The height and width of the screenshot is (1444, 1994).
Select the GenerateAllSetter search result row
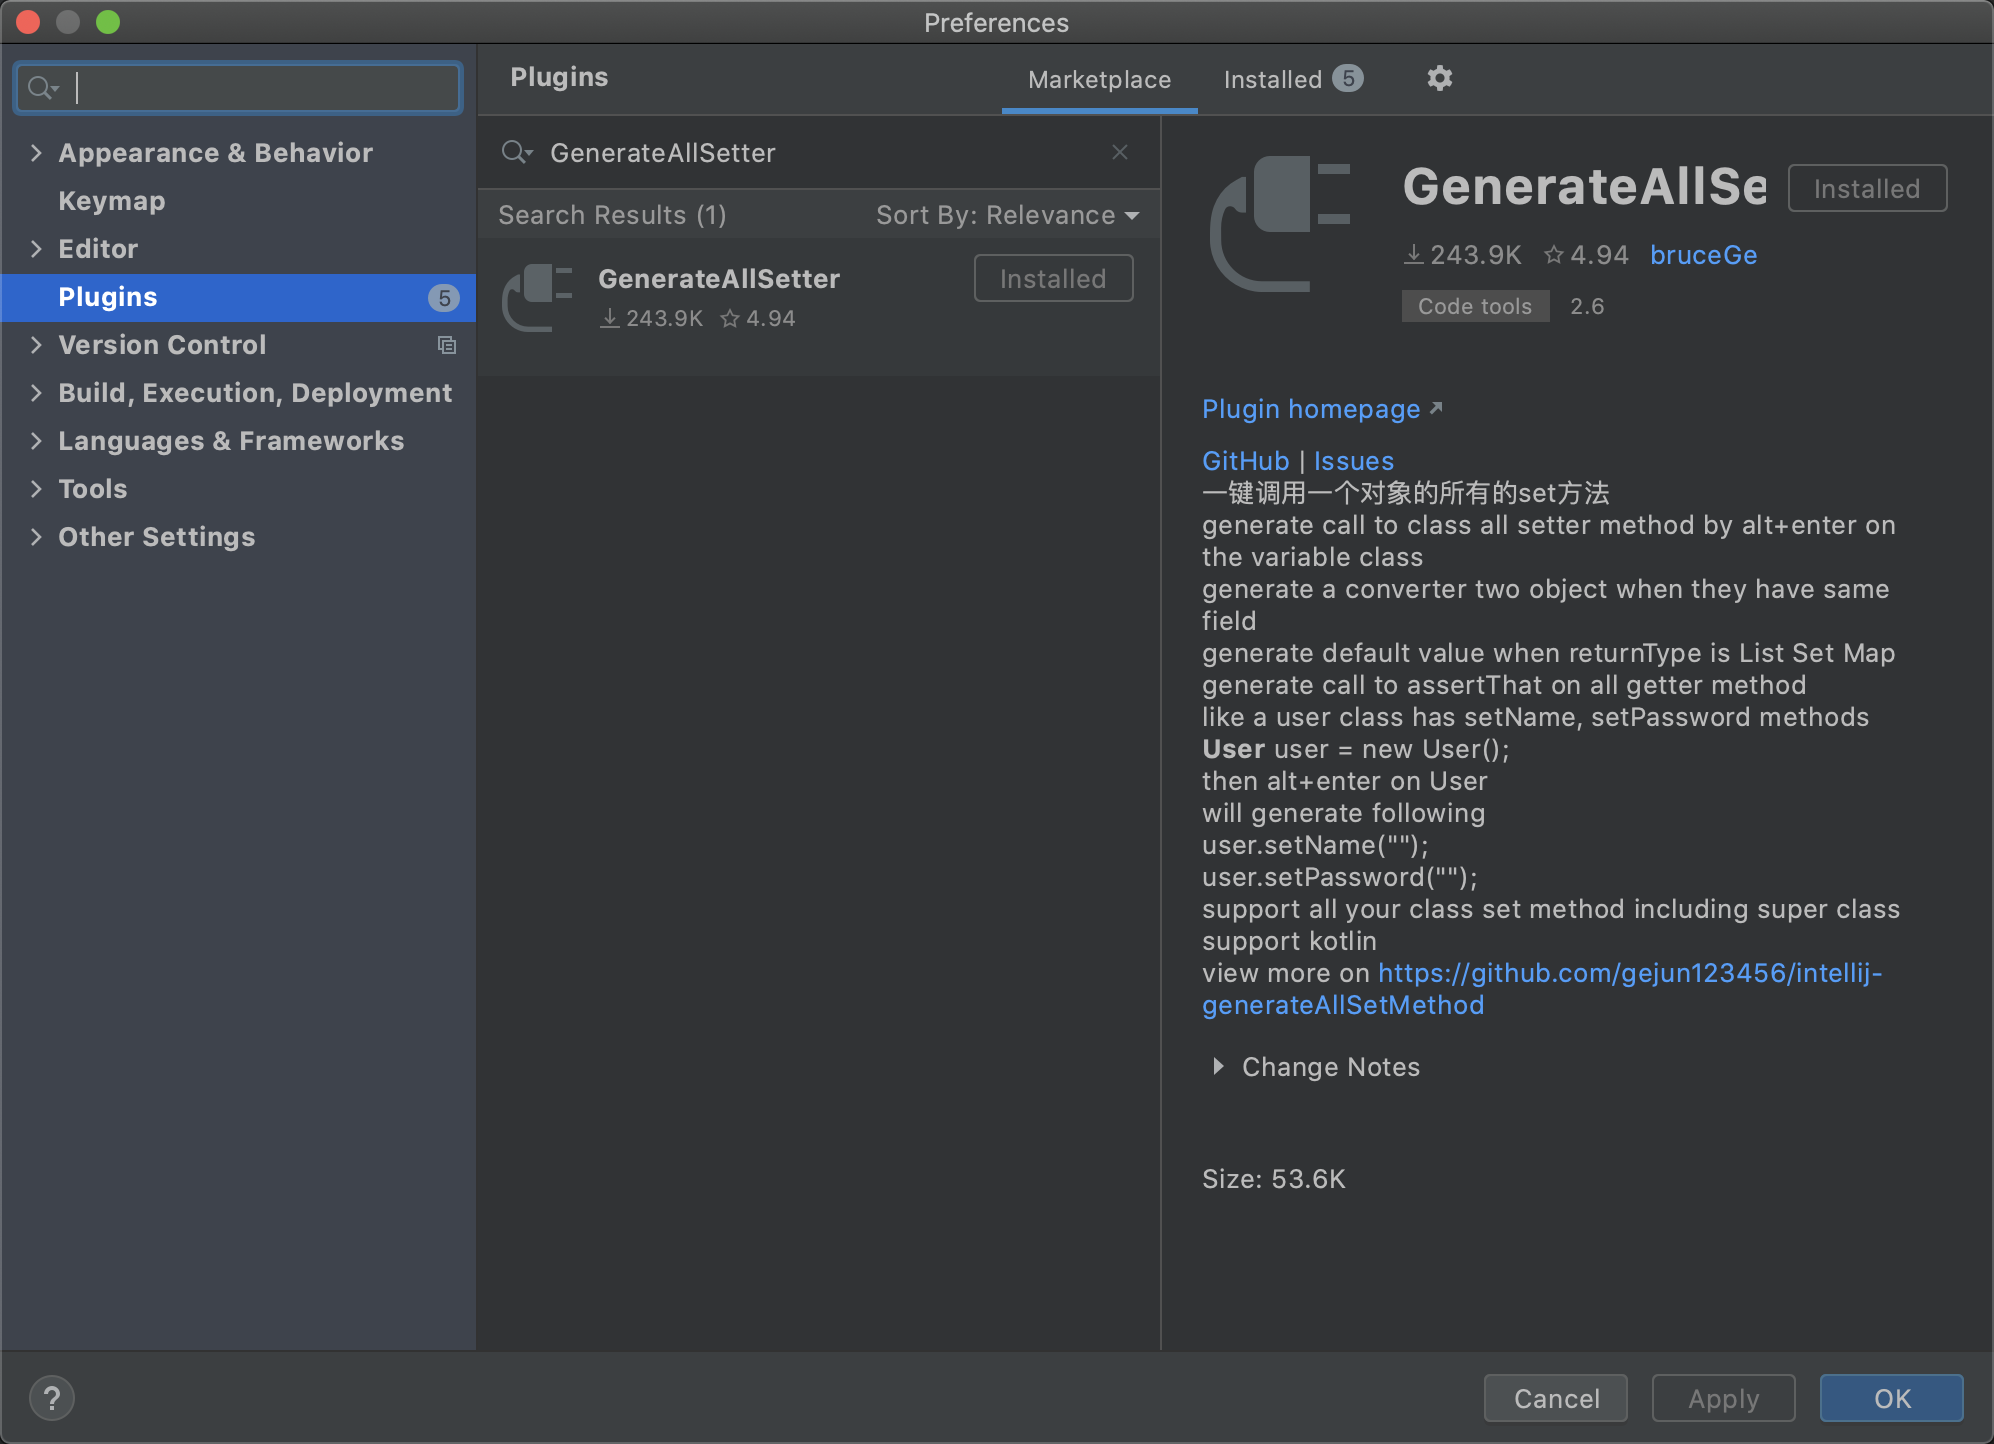click(x=820, y=306)
